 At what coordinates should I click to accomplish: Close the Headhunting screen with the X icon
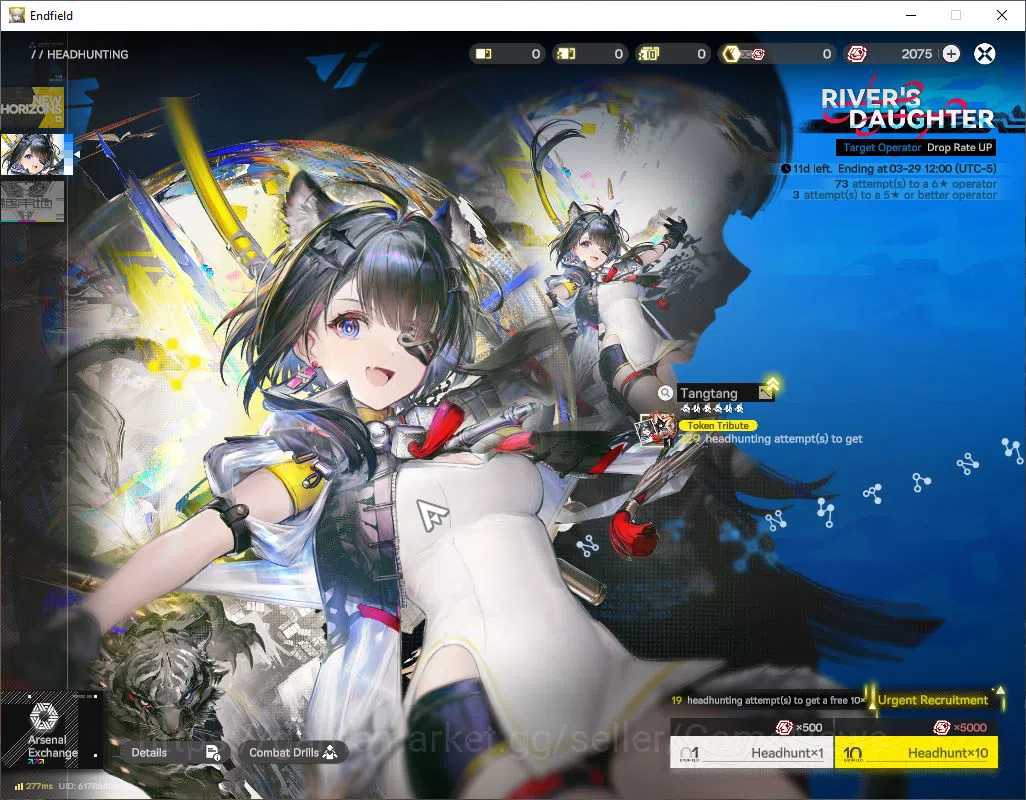(984, 54)
